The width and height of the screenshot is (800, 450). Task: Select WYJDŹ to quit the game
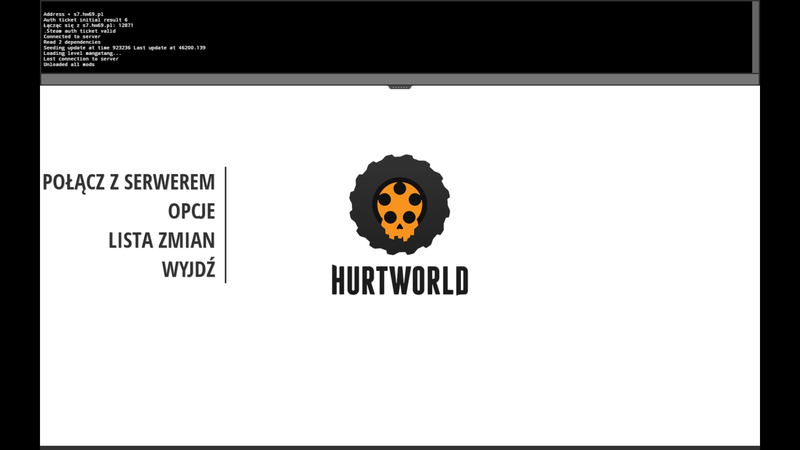coord(188,269)
